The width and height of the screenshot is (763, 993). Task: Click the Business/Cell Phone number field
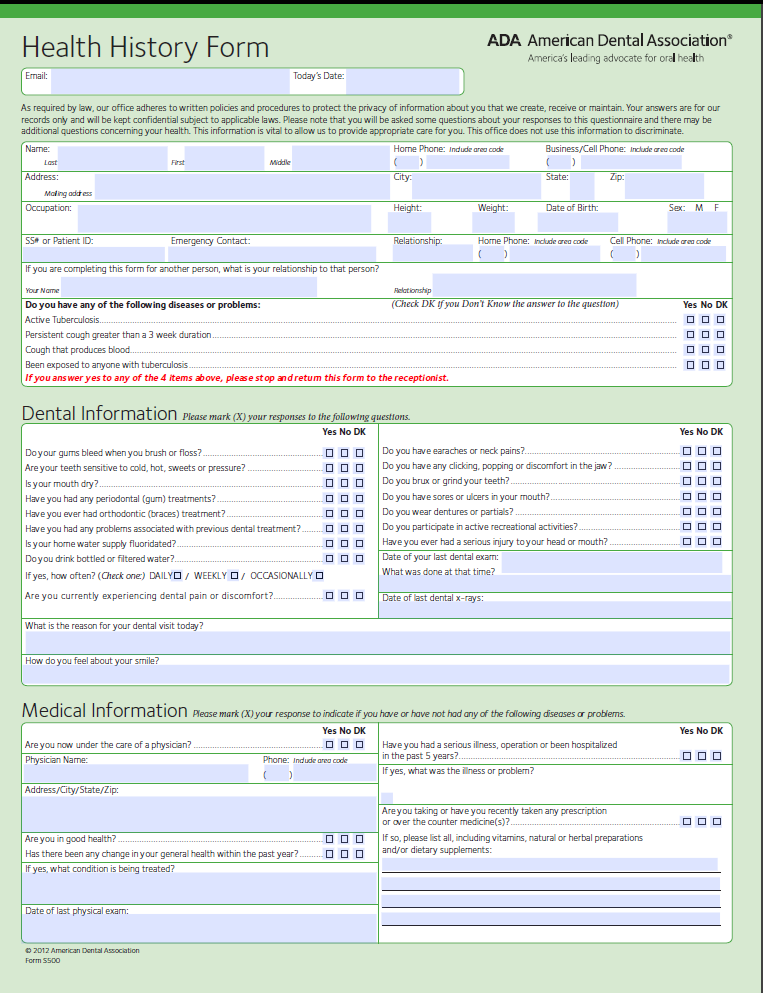pos(631,162)
